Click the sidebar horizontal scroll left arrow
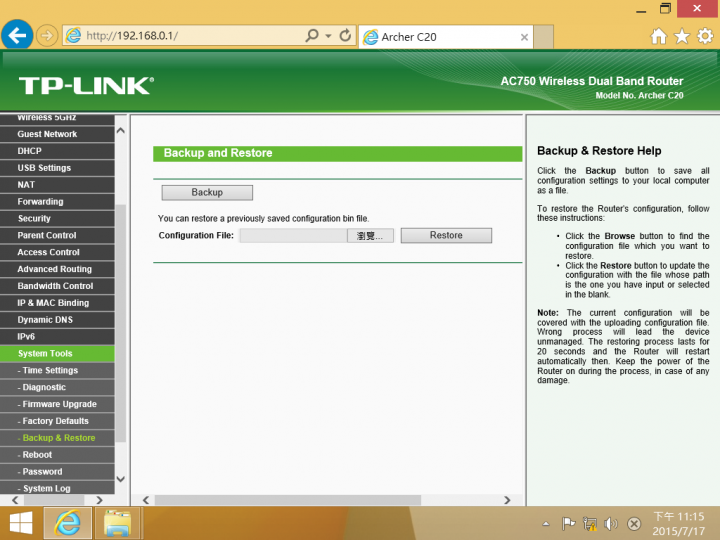 tap(15, 500)
